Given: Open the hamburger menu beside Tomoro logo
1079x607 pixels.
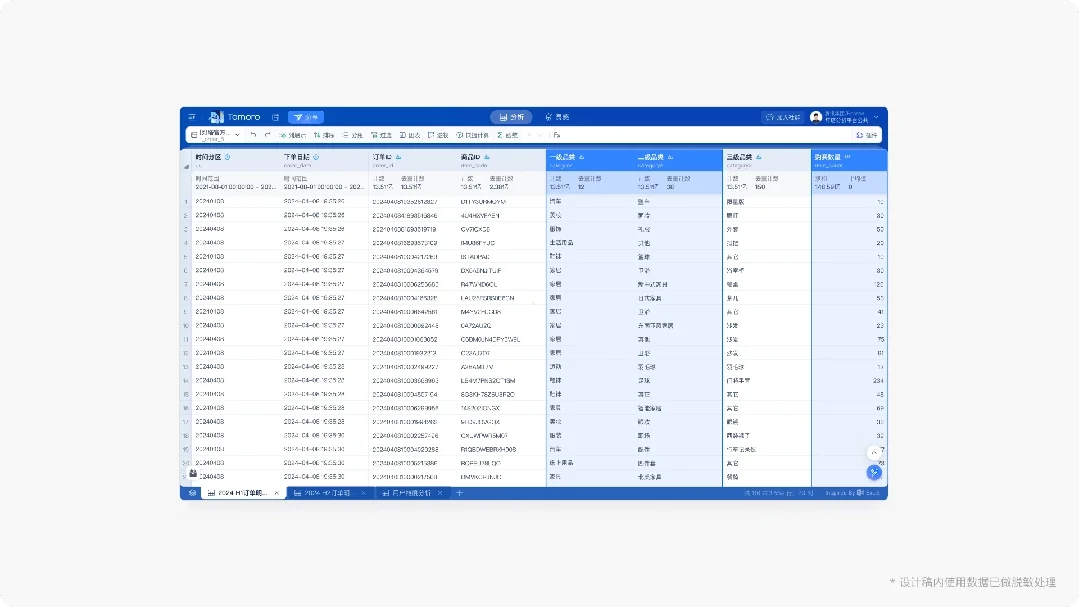Looking at the screenshot, I should click(x=192, y=117).
